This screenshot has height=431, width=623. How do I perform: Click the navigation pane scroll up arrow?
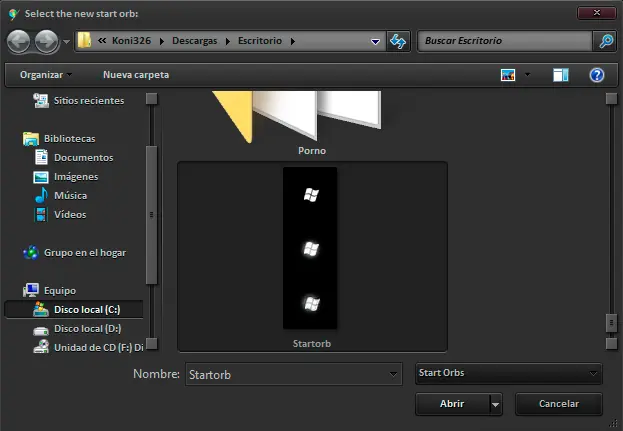click(x=151, y=99)
